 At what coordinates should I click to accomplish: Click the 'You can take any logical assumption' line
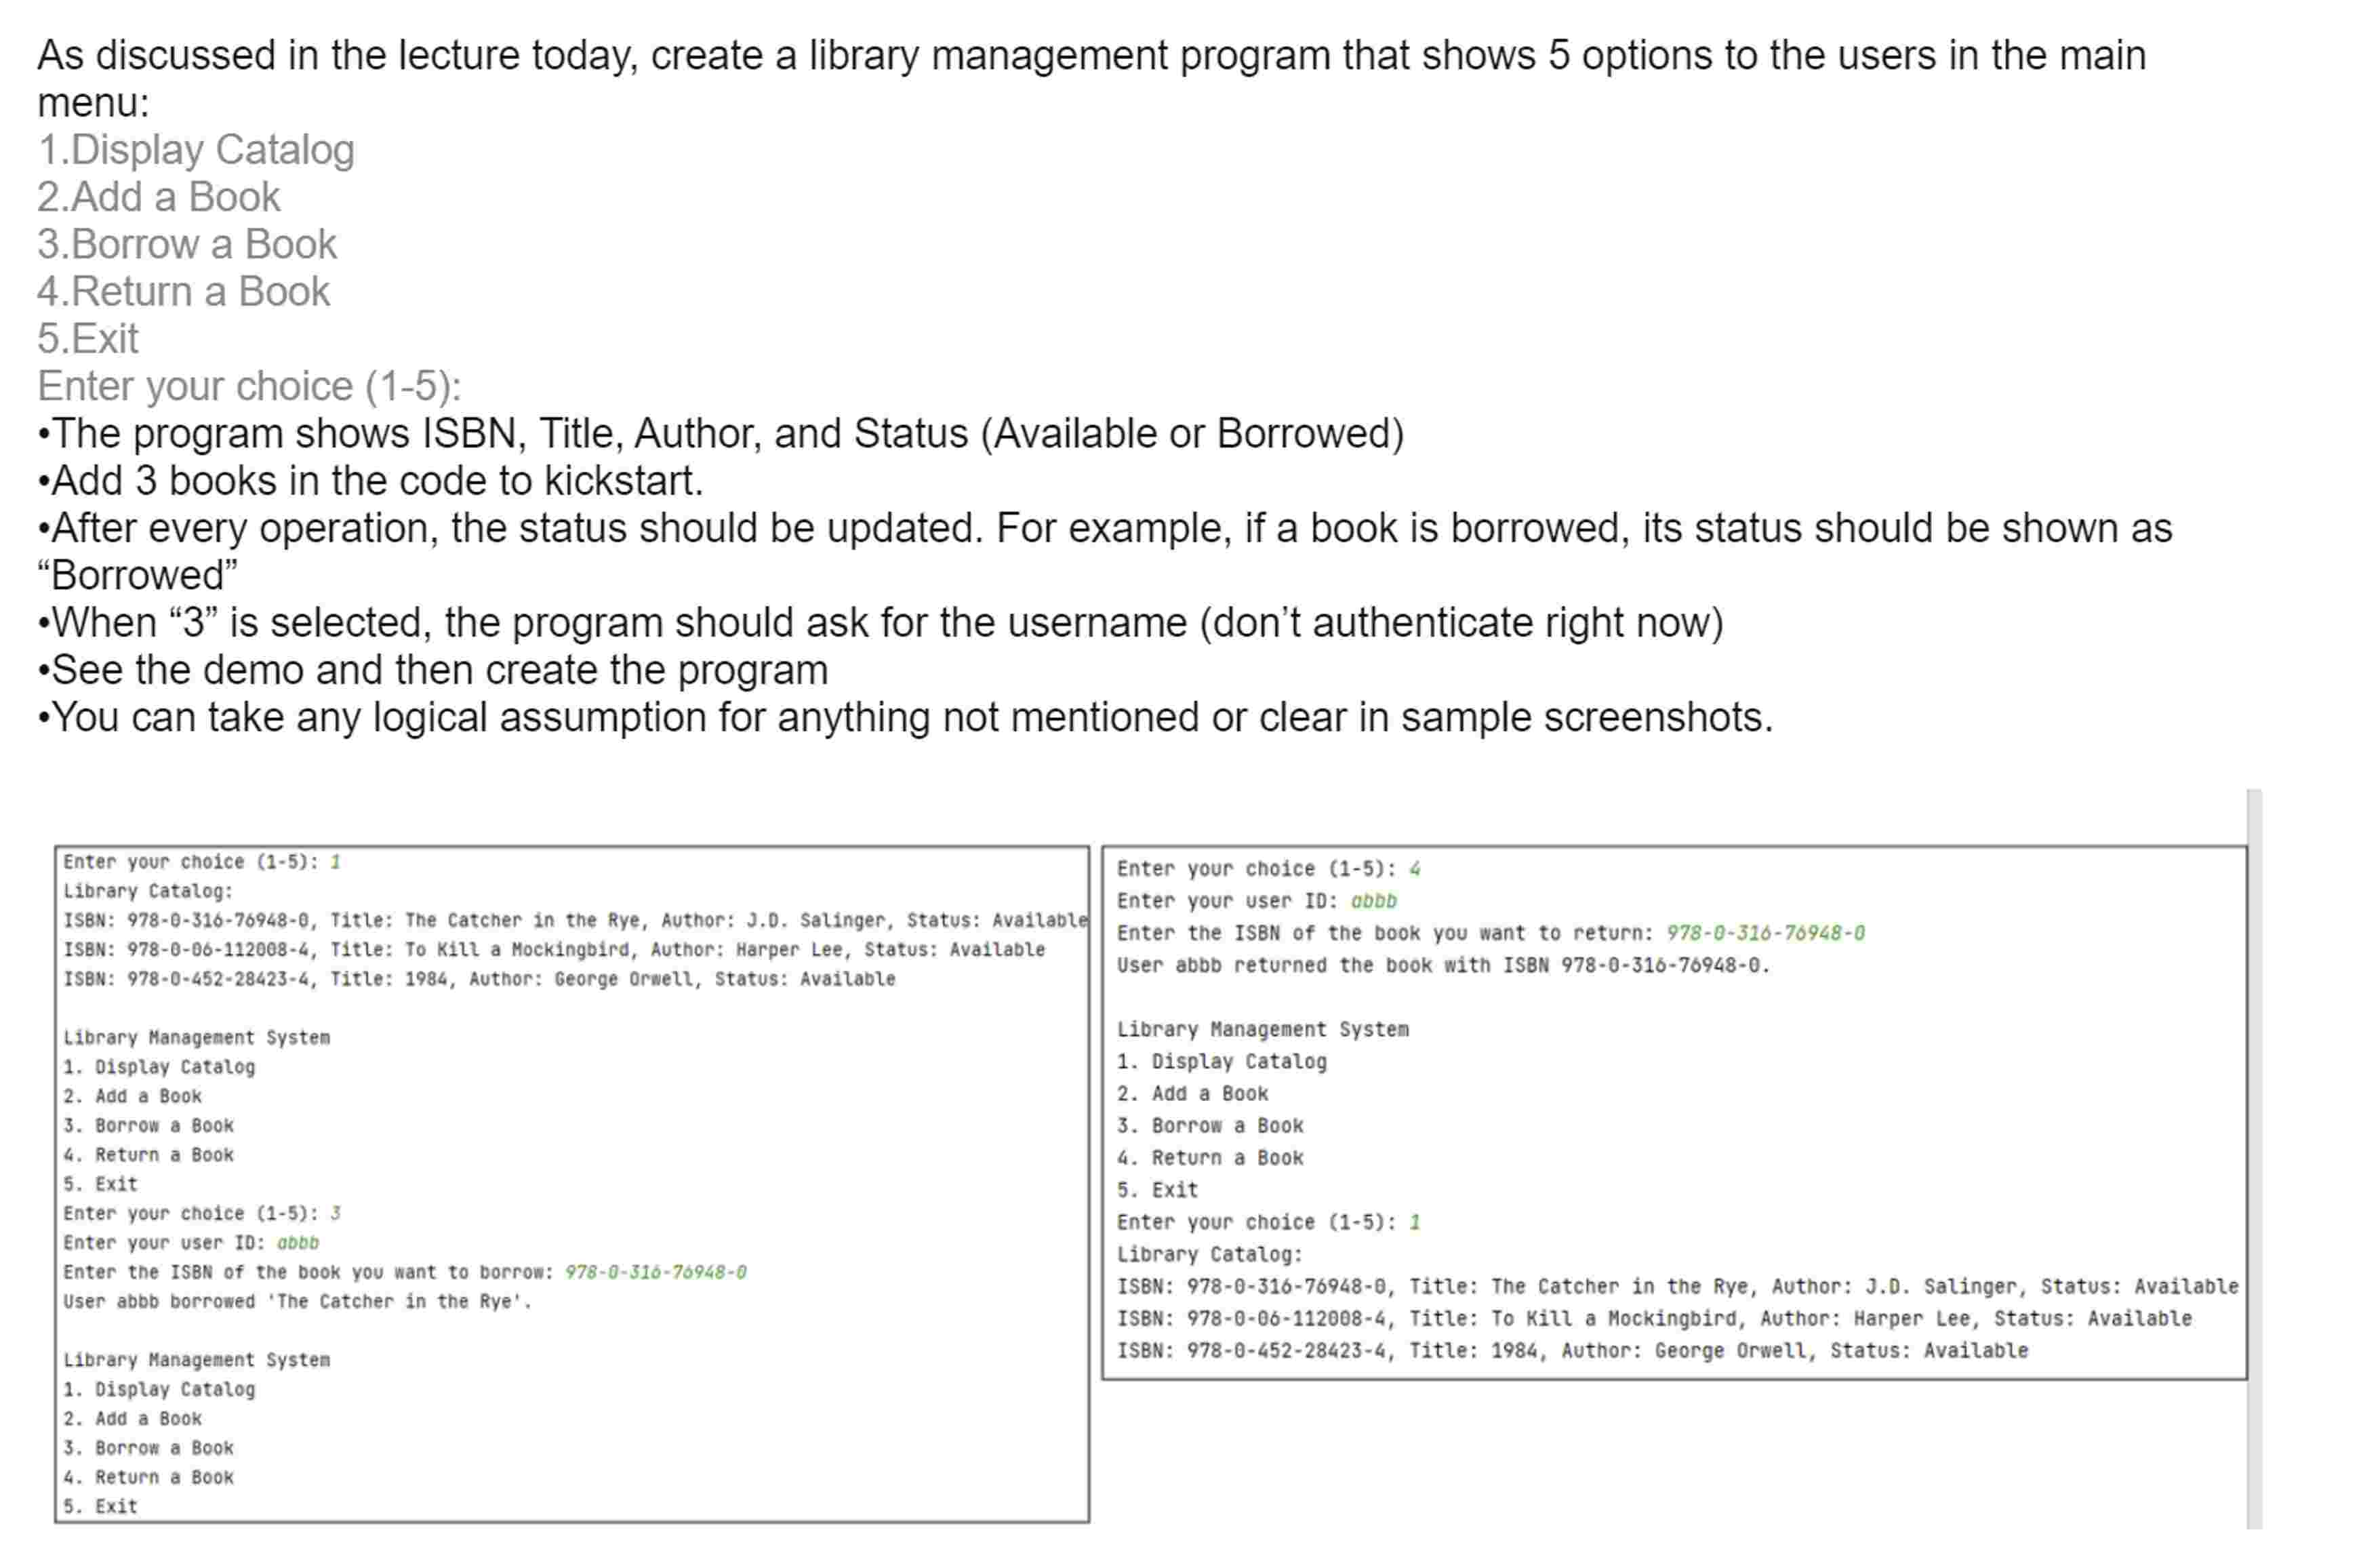905,717
